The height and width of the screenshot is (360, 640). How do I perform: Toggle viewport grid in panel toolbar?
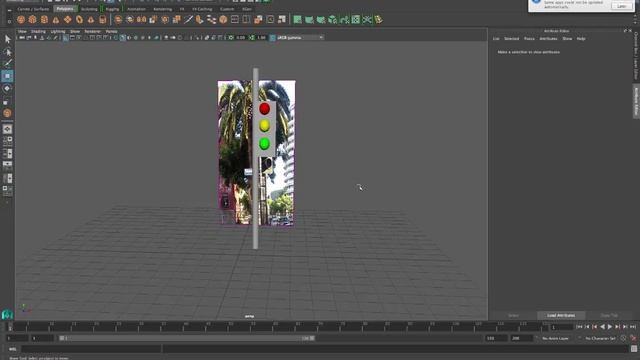pos(65,38)
